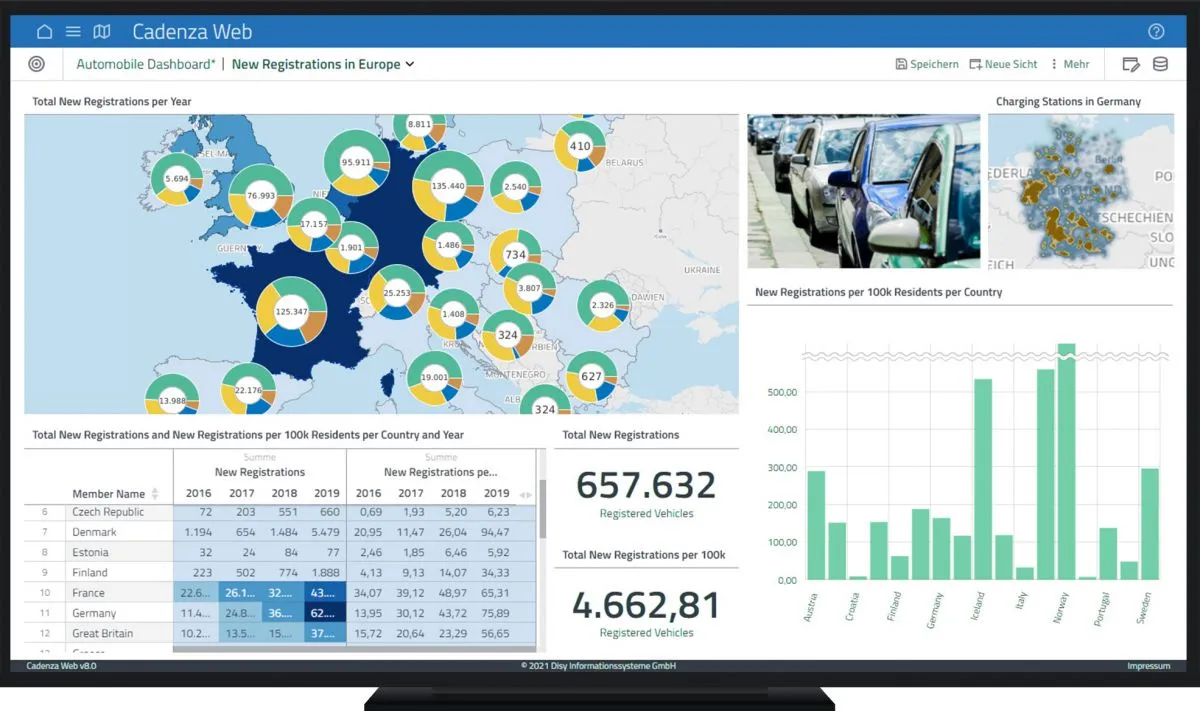Open the Charging Stations in Germany map

[x=1080, y=190]
